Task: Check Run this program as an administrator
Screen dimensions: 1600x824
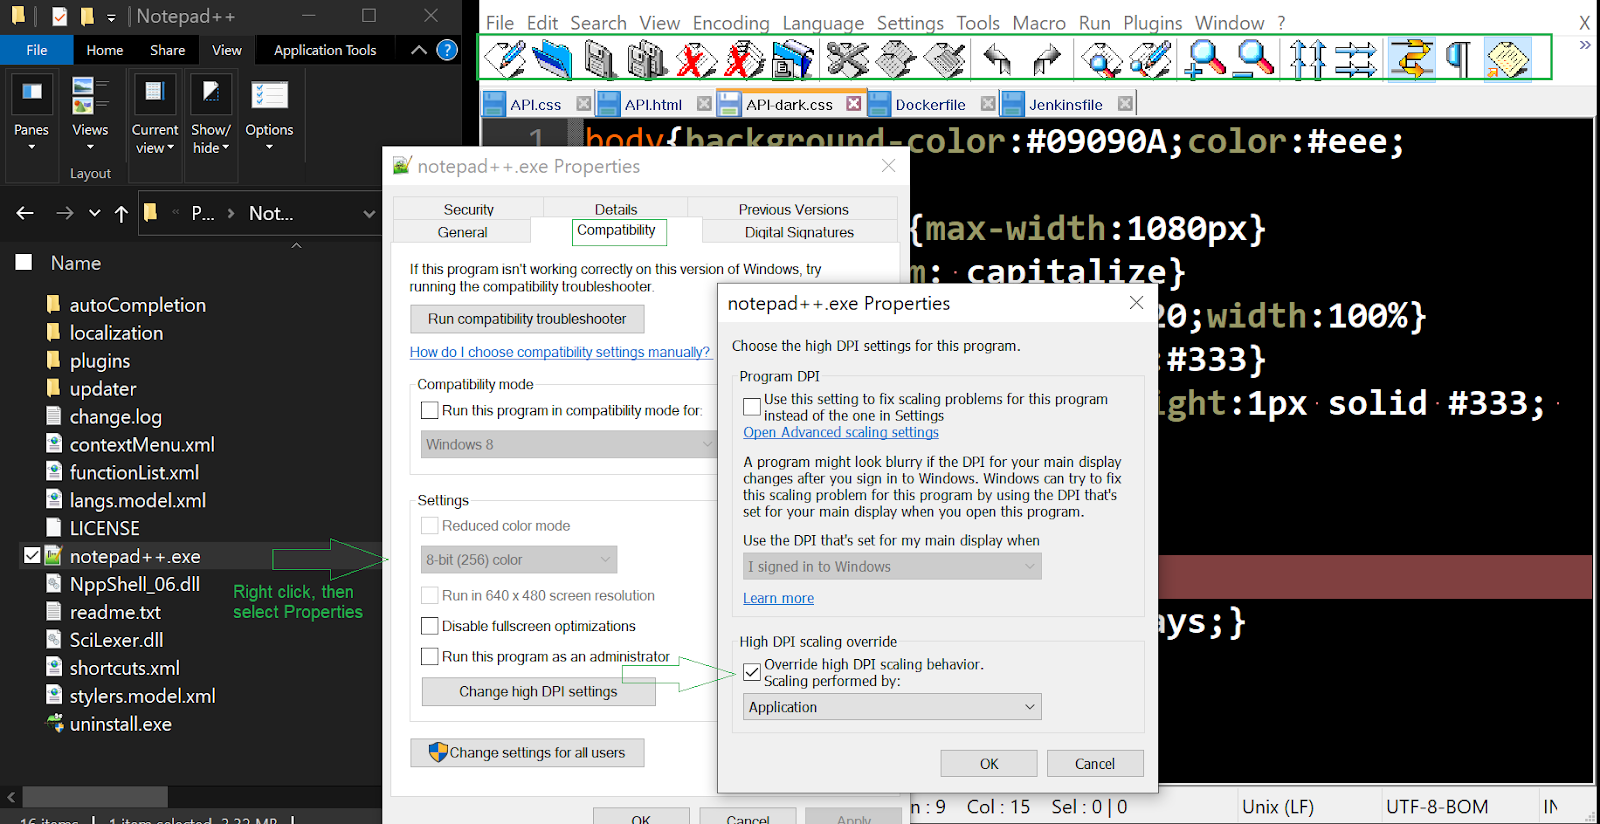Action: pos(430,657)
